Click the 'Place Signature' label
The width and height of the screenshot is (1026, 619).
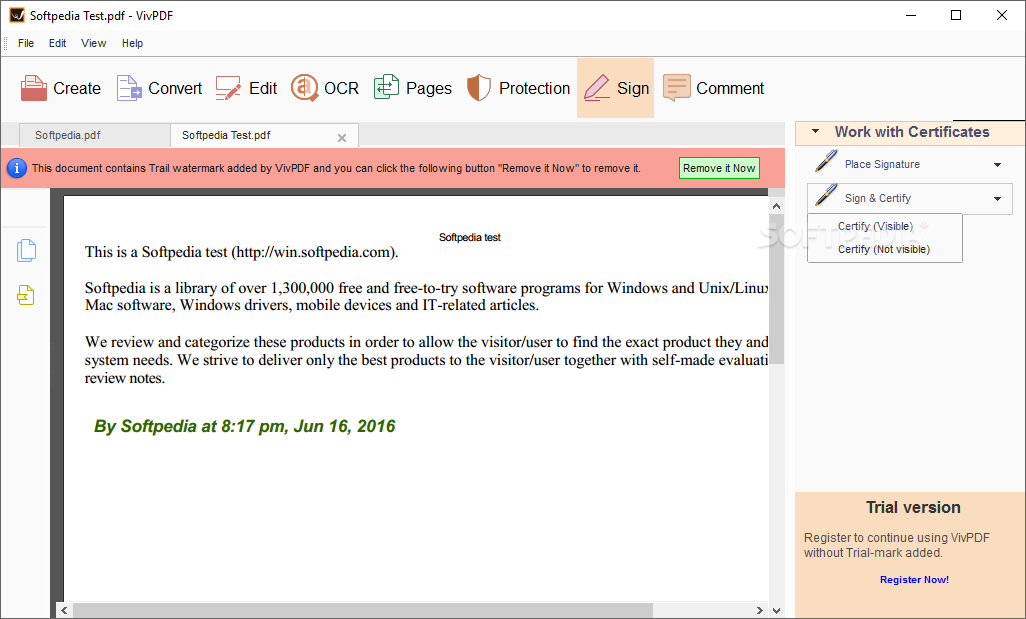[882, 164]
